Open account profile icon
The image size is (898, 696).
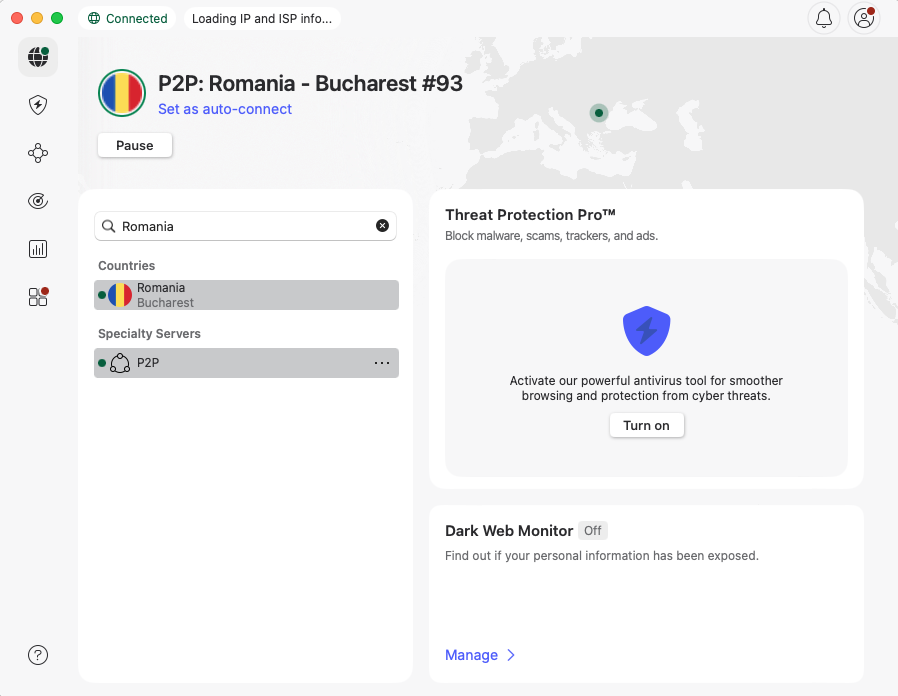click(864, 18)
